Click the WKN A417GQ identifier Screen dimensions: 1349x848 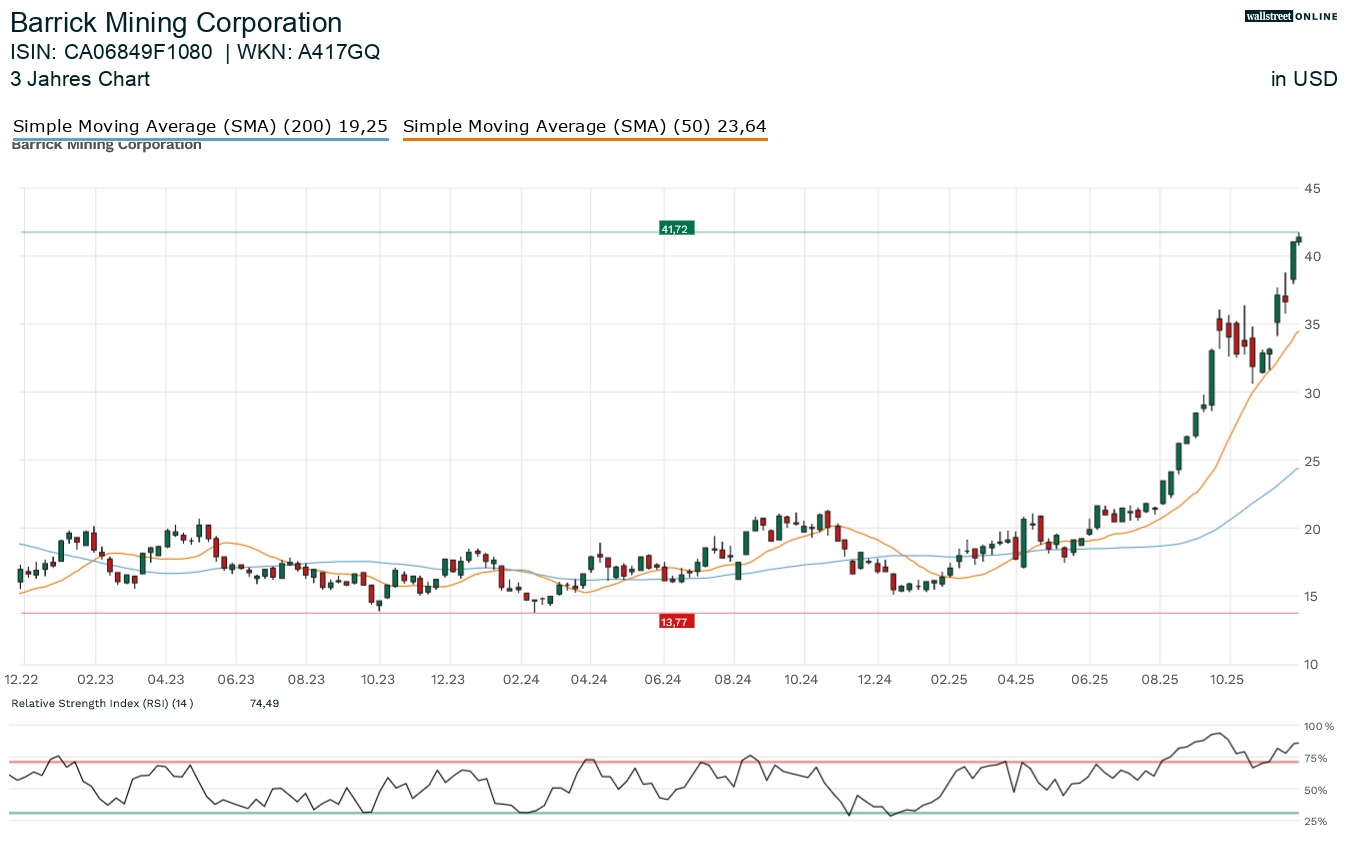coord(310,52)
